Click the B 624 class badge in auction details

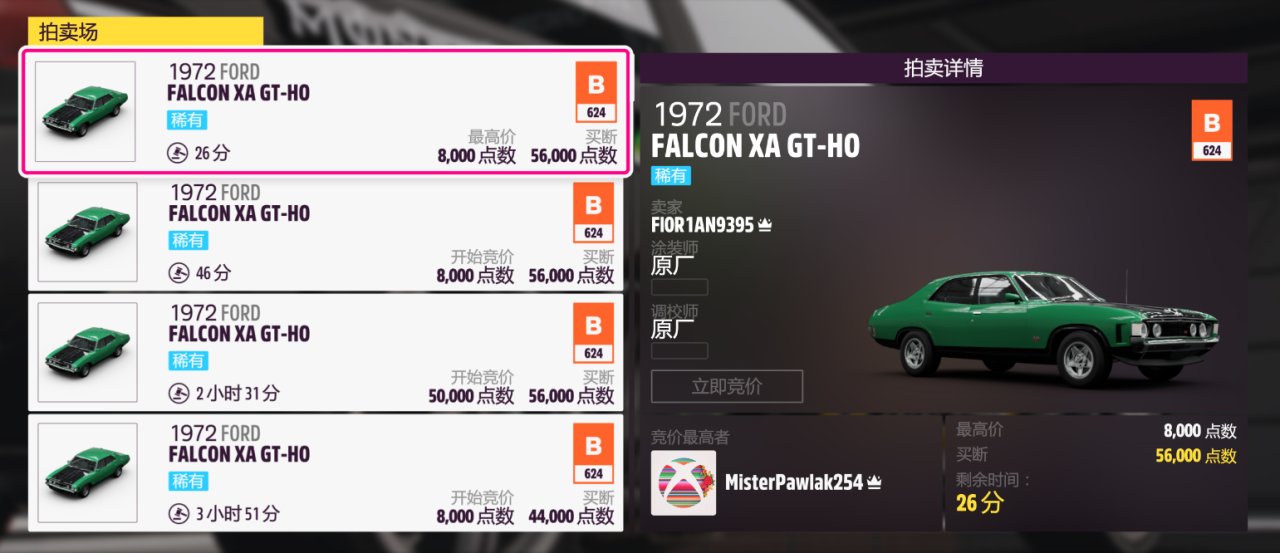(x=1212, y=131)
